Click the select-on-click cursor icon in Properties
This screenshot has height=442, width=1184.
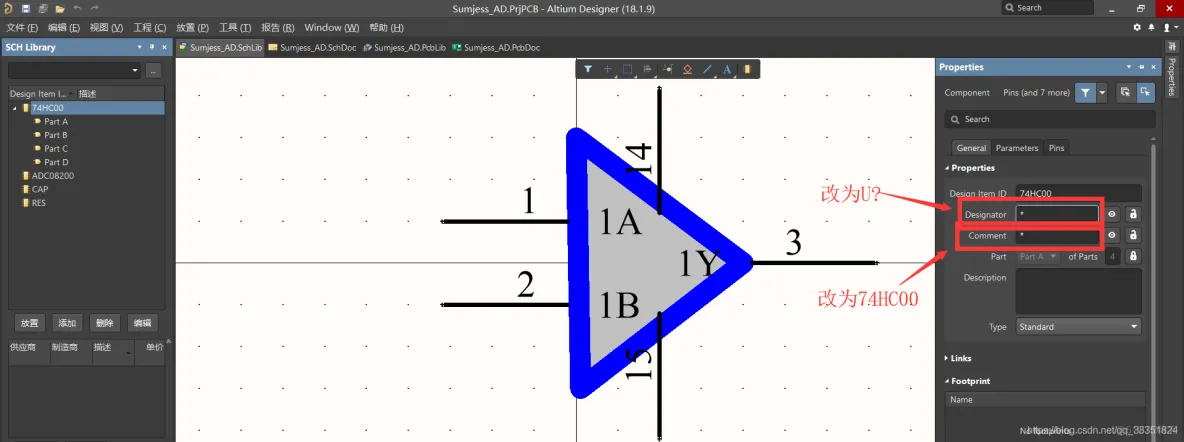(x=1125, y=92)
